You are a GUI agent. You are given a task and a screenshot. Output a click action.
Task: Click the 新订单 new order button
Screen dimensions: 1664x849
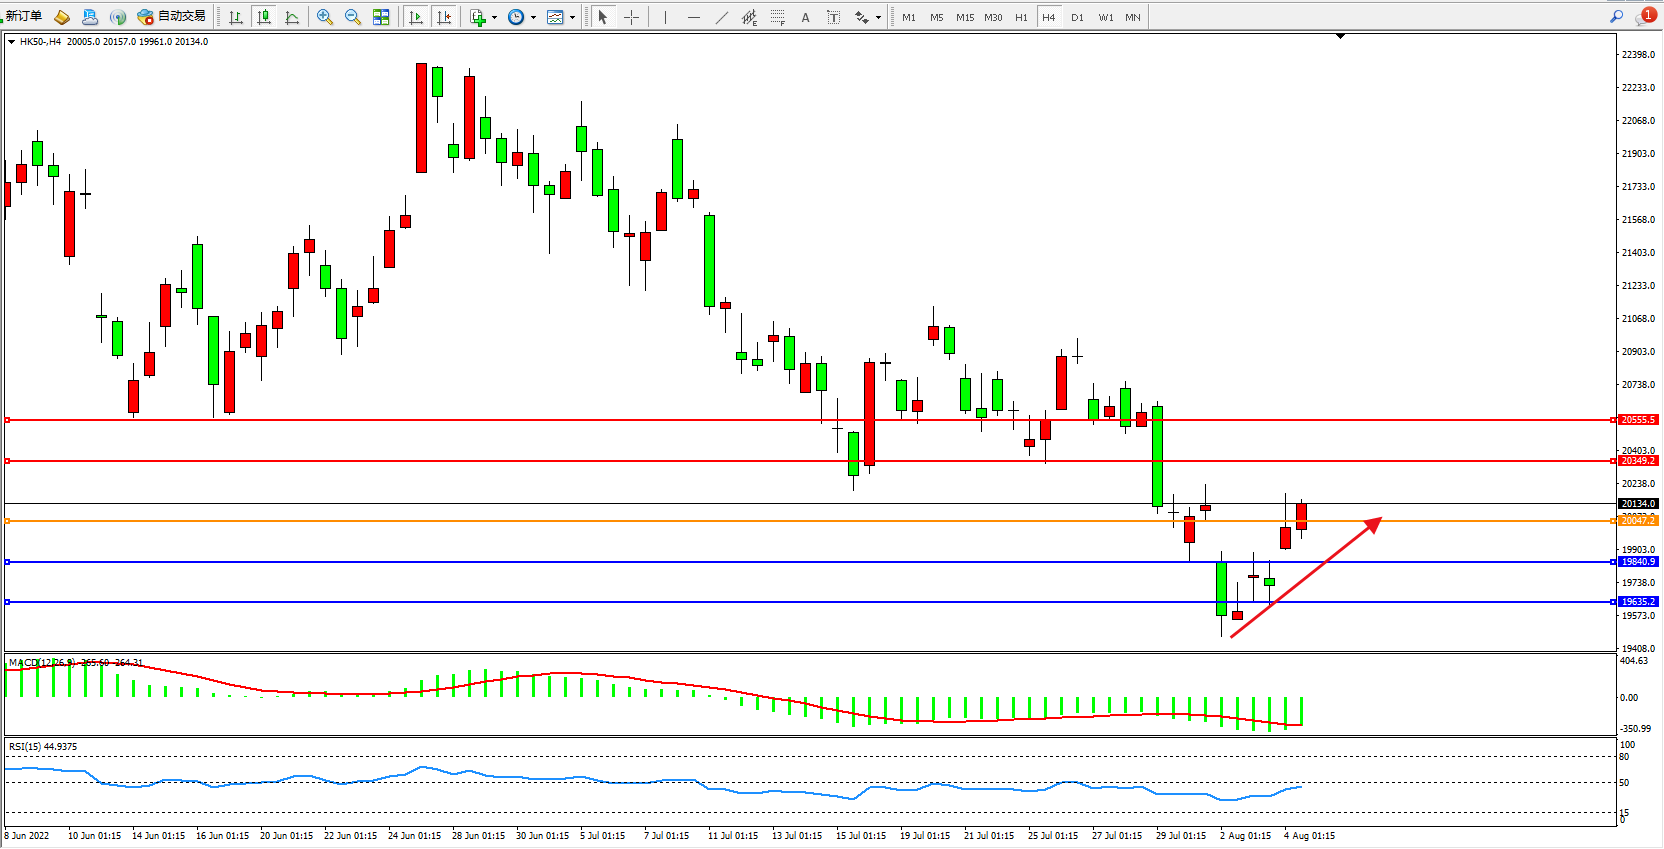pyautogui.click(x=24, y=16)
